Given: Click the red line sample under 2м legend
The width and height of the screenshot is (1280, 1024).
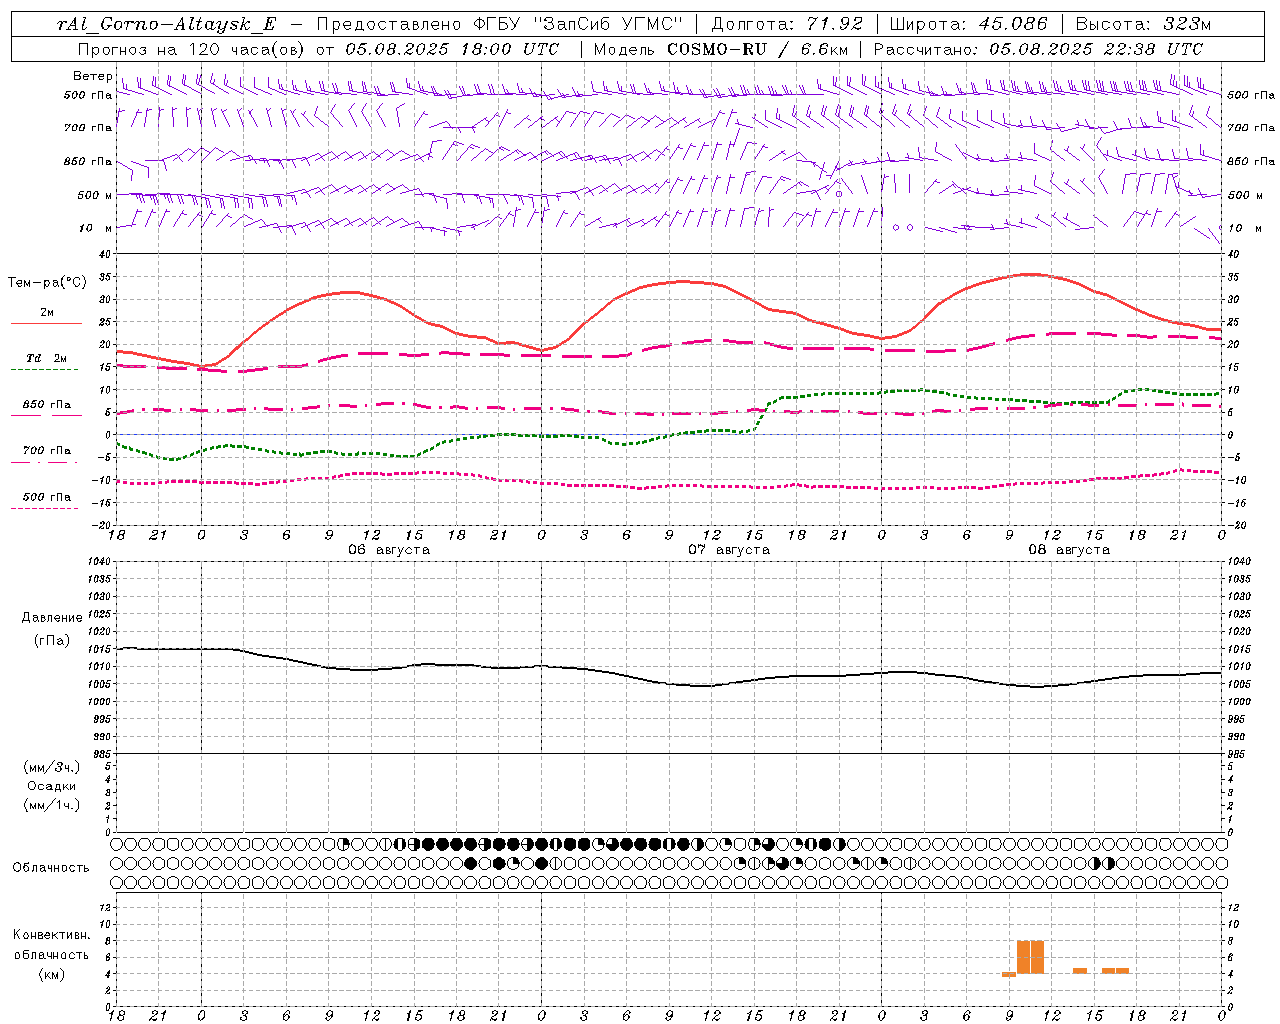Looking at the screenshot, I should coord(46,324).
